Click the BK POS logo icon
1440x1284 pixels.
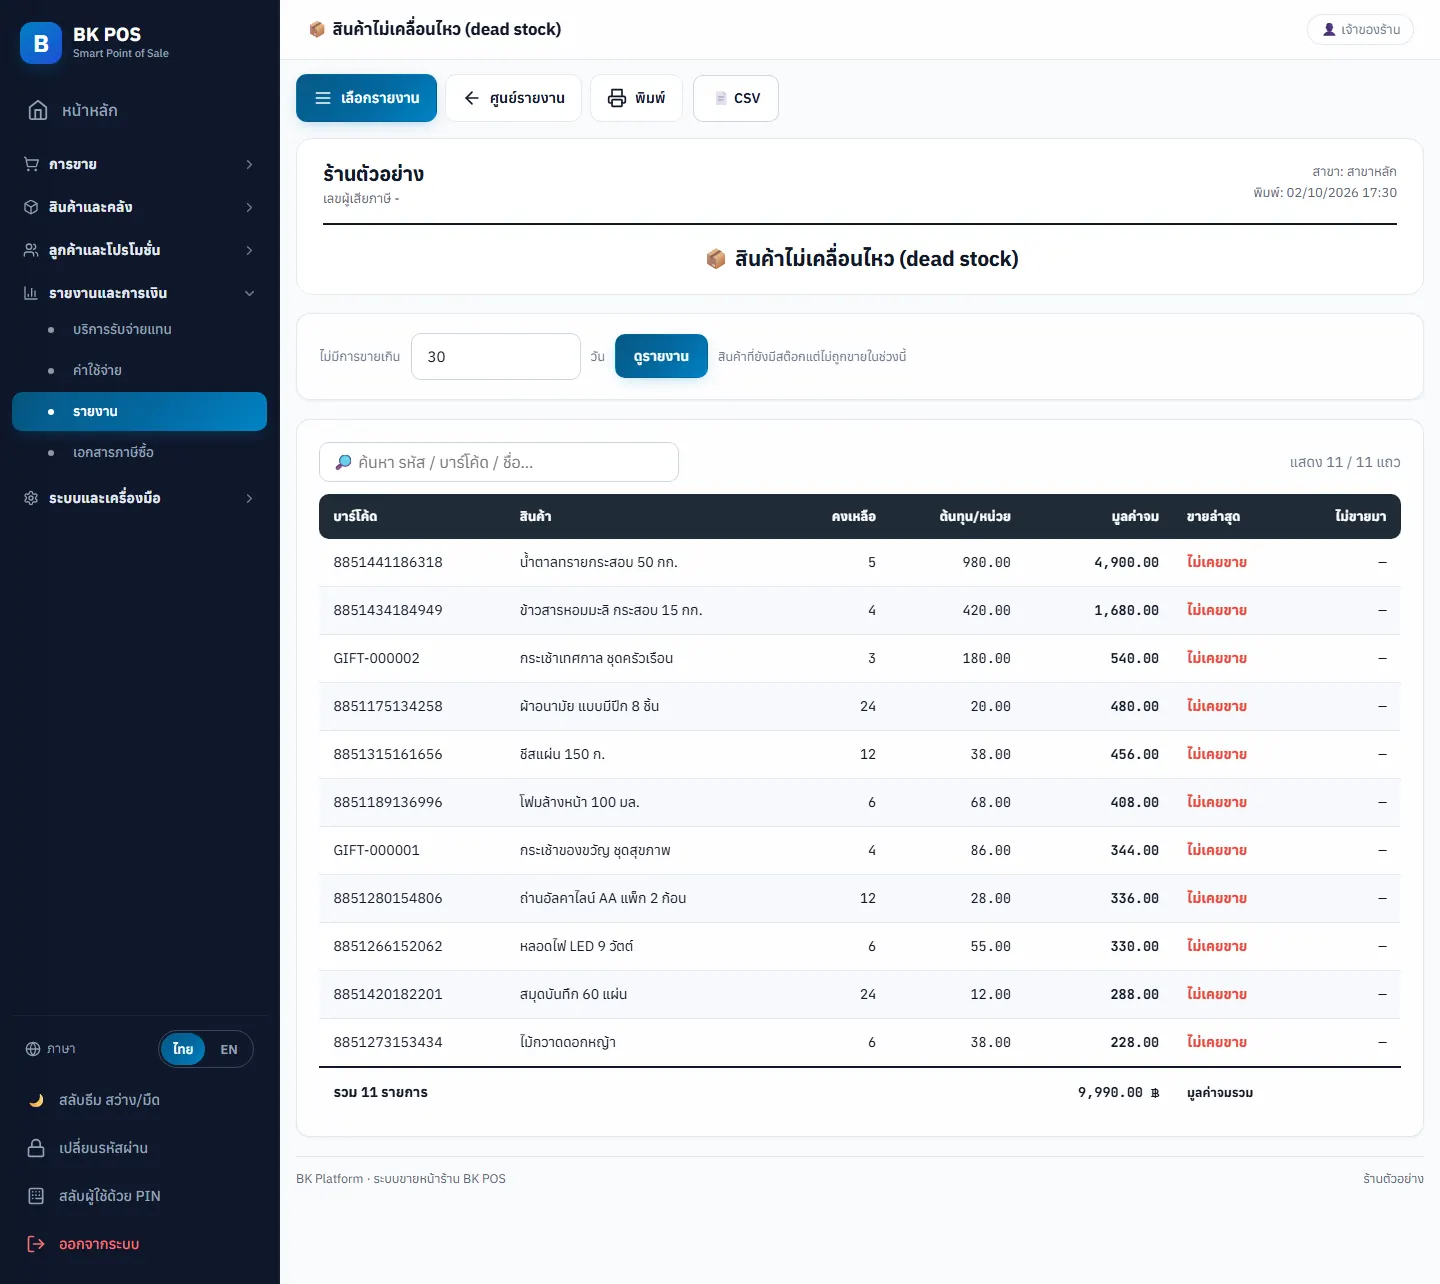point(41,43)
